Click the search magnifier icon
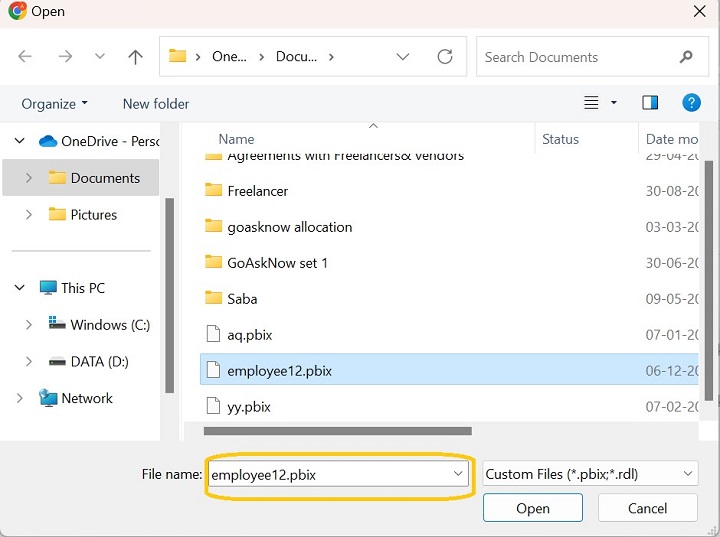Viewport: 720px width, 537px height. (686, 57)
